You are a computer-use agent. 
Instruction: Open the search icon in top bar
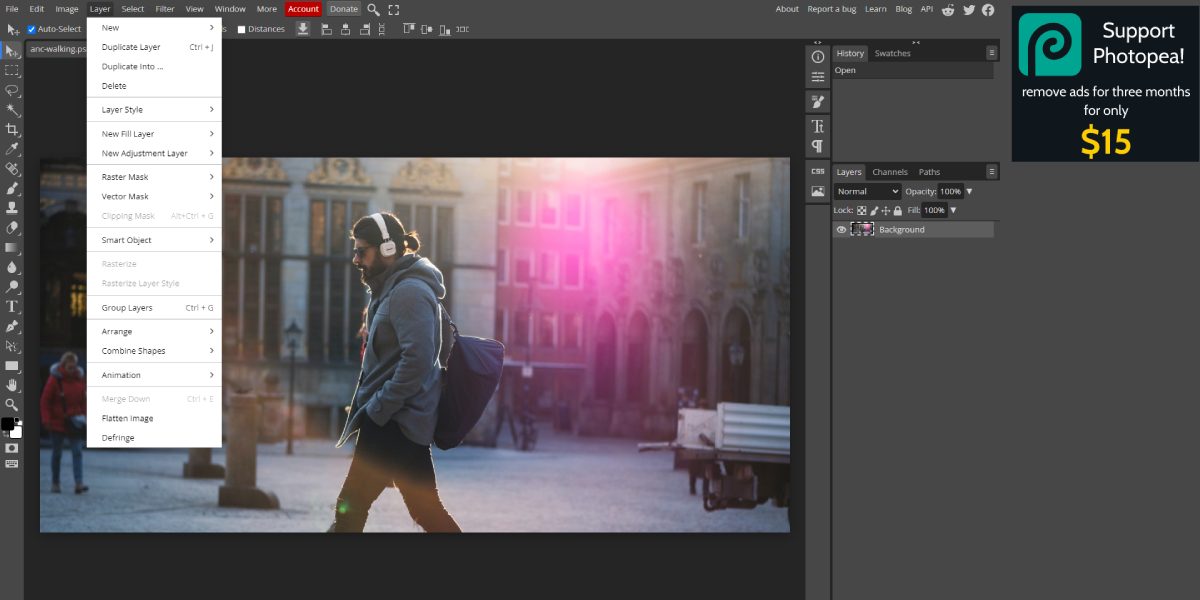[x=371, y=8]
